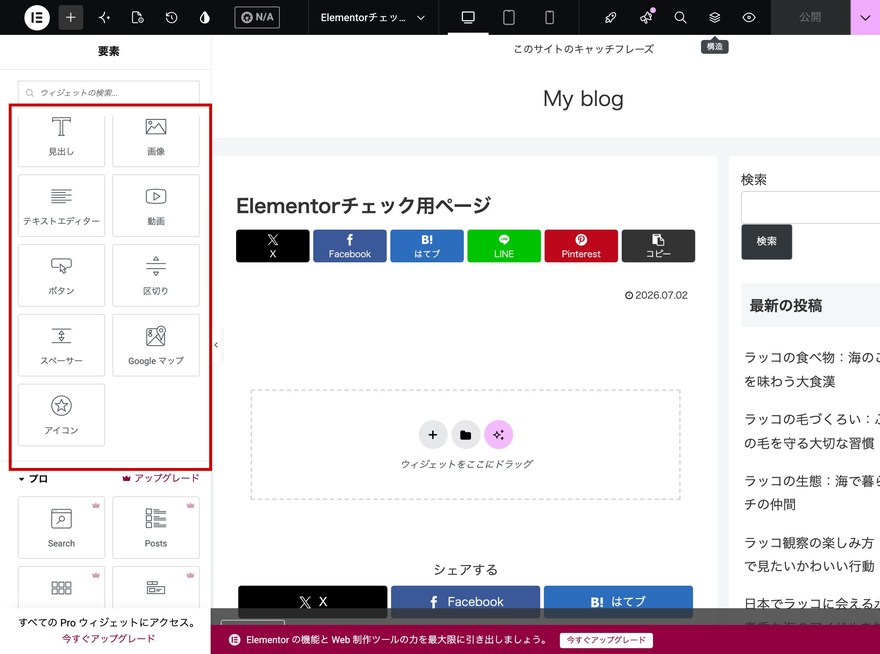This screenshot has height=654, width=880.
Task: Click the Elementorチェック用ページ heading
Action: tap(364, 205)
